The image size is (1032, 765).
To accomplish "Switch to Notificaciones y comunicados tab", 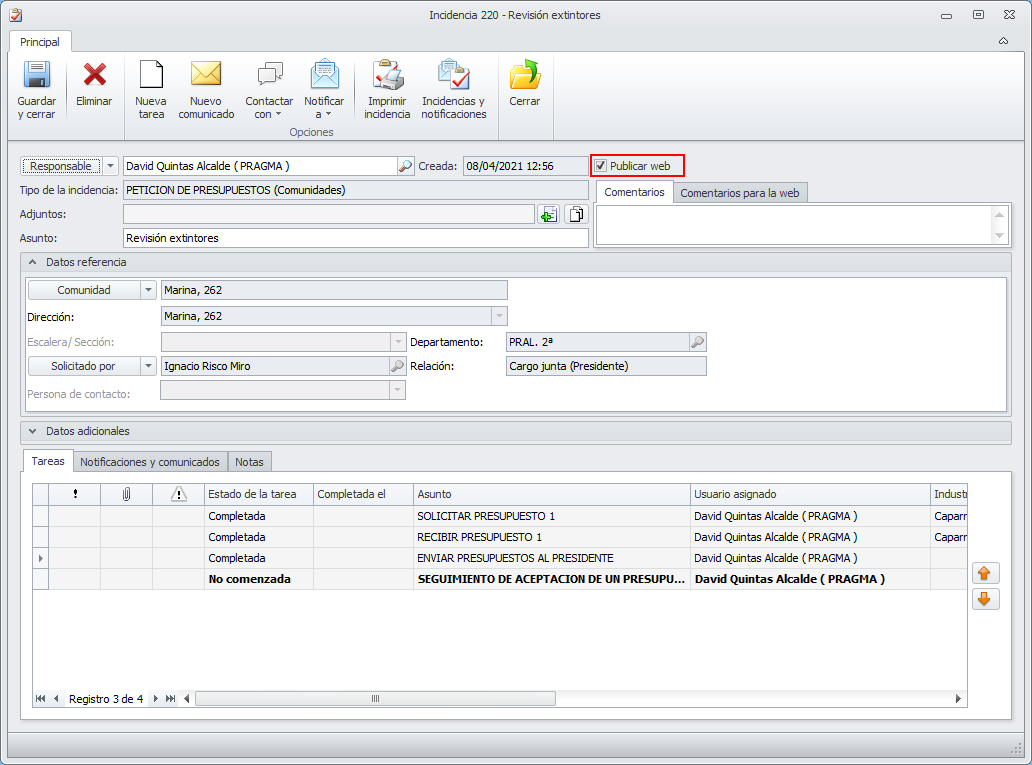I will [150, 462].
